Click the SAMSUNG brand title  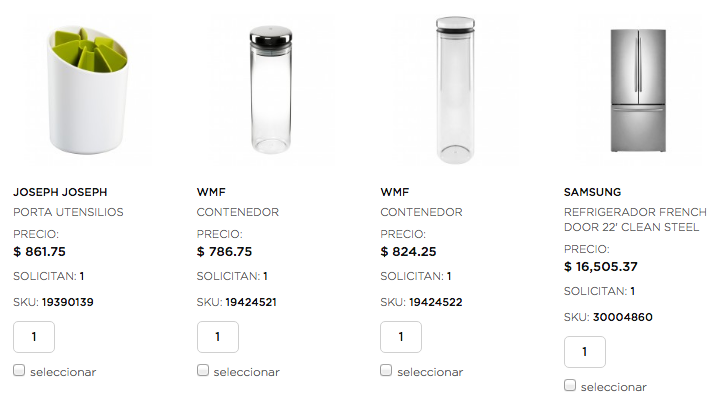tap(592, 192)
